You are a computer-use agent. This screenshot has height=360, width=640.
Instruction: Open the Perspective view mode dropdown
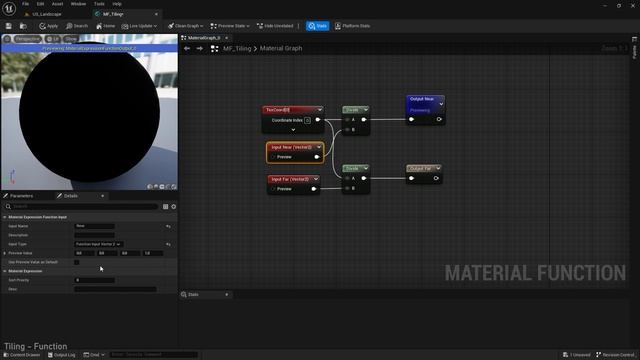point(27,39)
